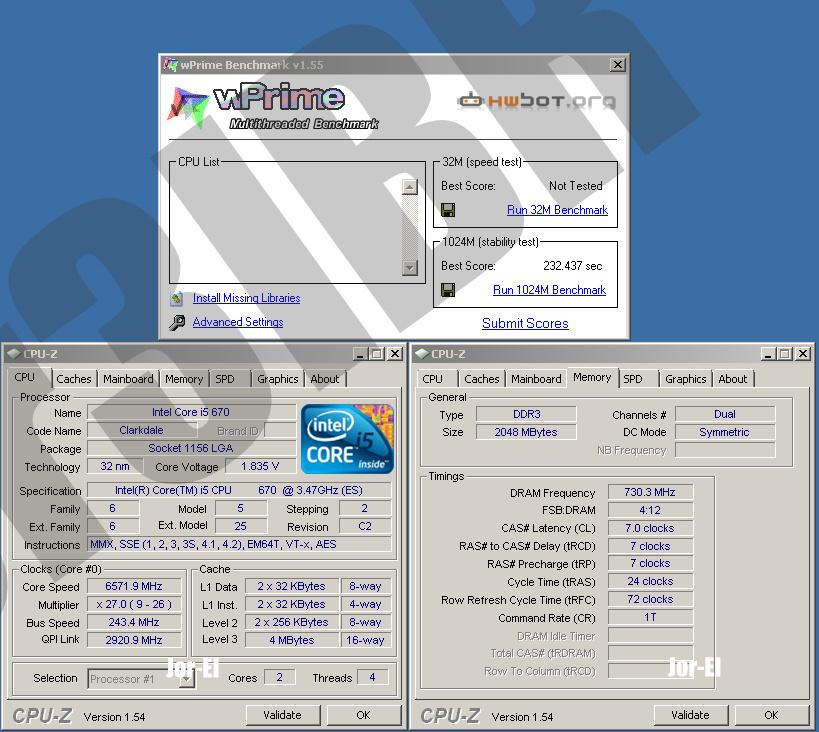The height and width of the screenshot is (732, 819).
Task: Switch to Mainboard tab in left CPU-Z
Action: [x=128, y=379]
